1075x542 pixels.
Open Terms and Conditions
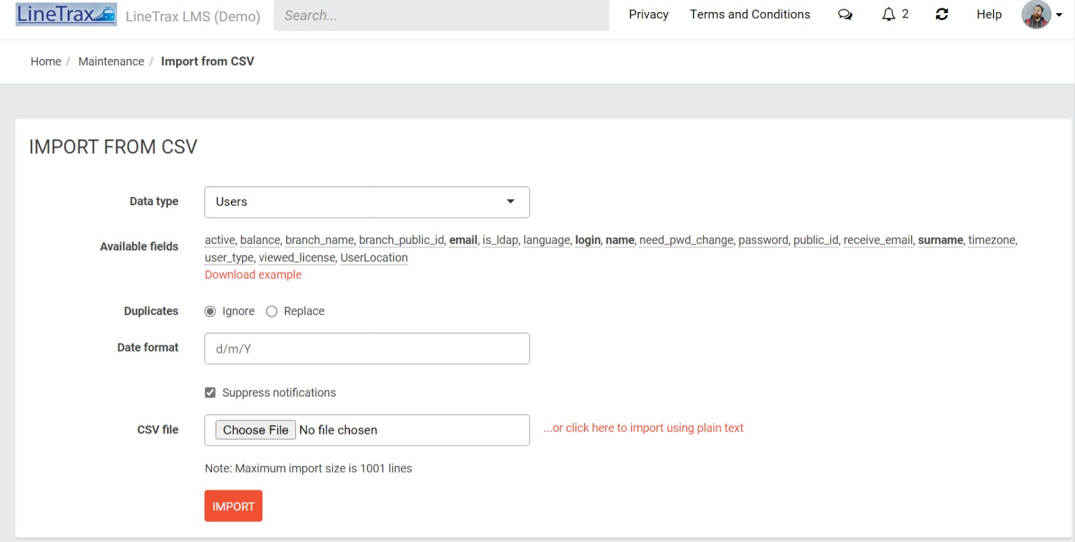coord(750,14)
